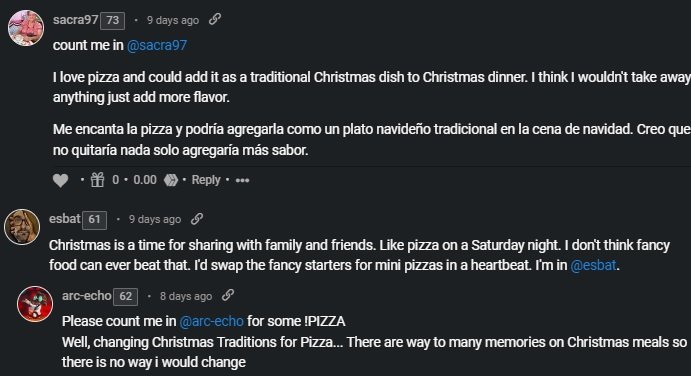
Task: Visit the arc-echo username link
Action: point(86,295)
